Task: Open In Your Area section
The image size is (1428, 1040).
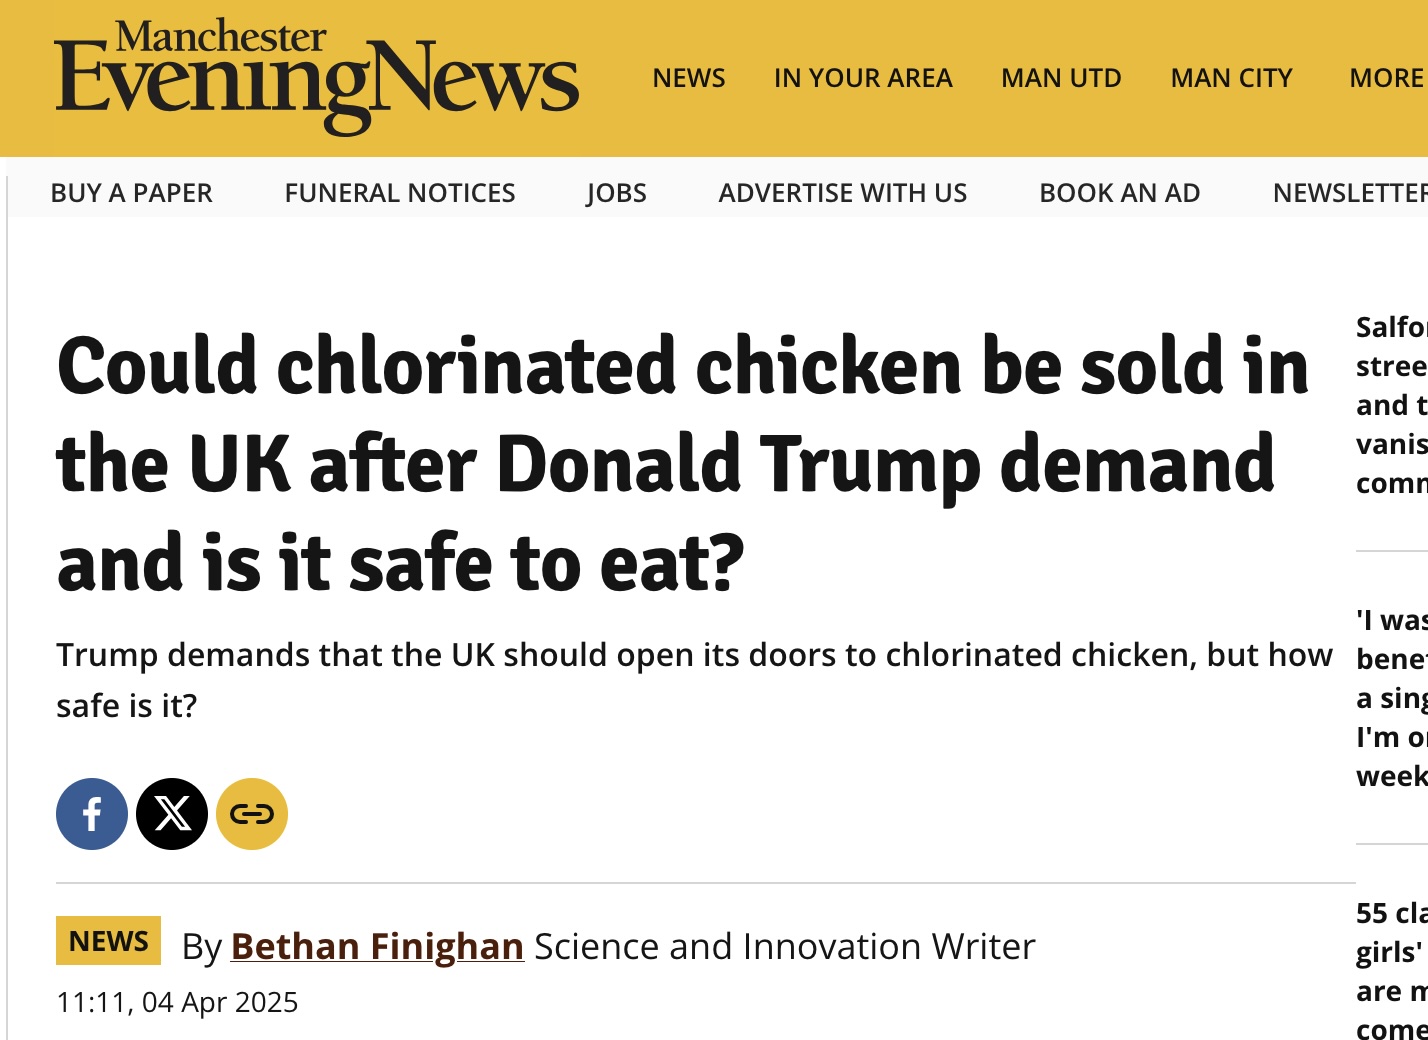Action: 863,78
